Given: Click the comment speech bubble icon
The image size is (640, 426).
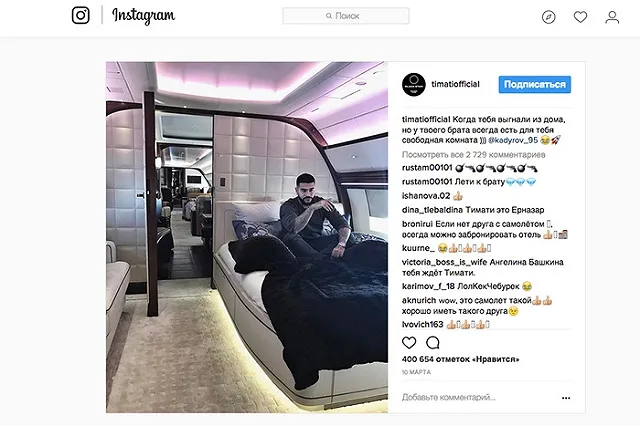Looking at the screenshot, I should (433, 342).
